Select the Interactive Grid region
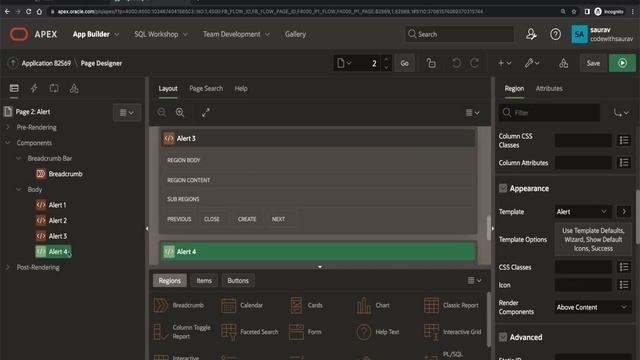 [453, 332]
